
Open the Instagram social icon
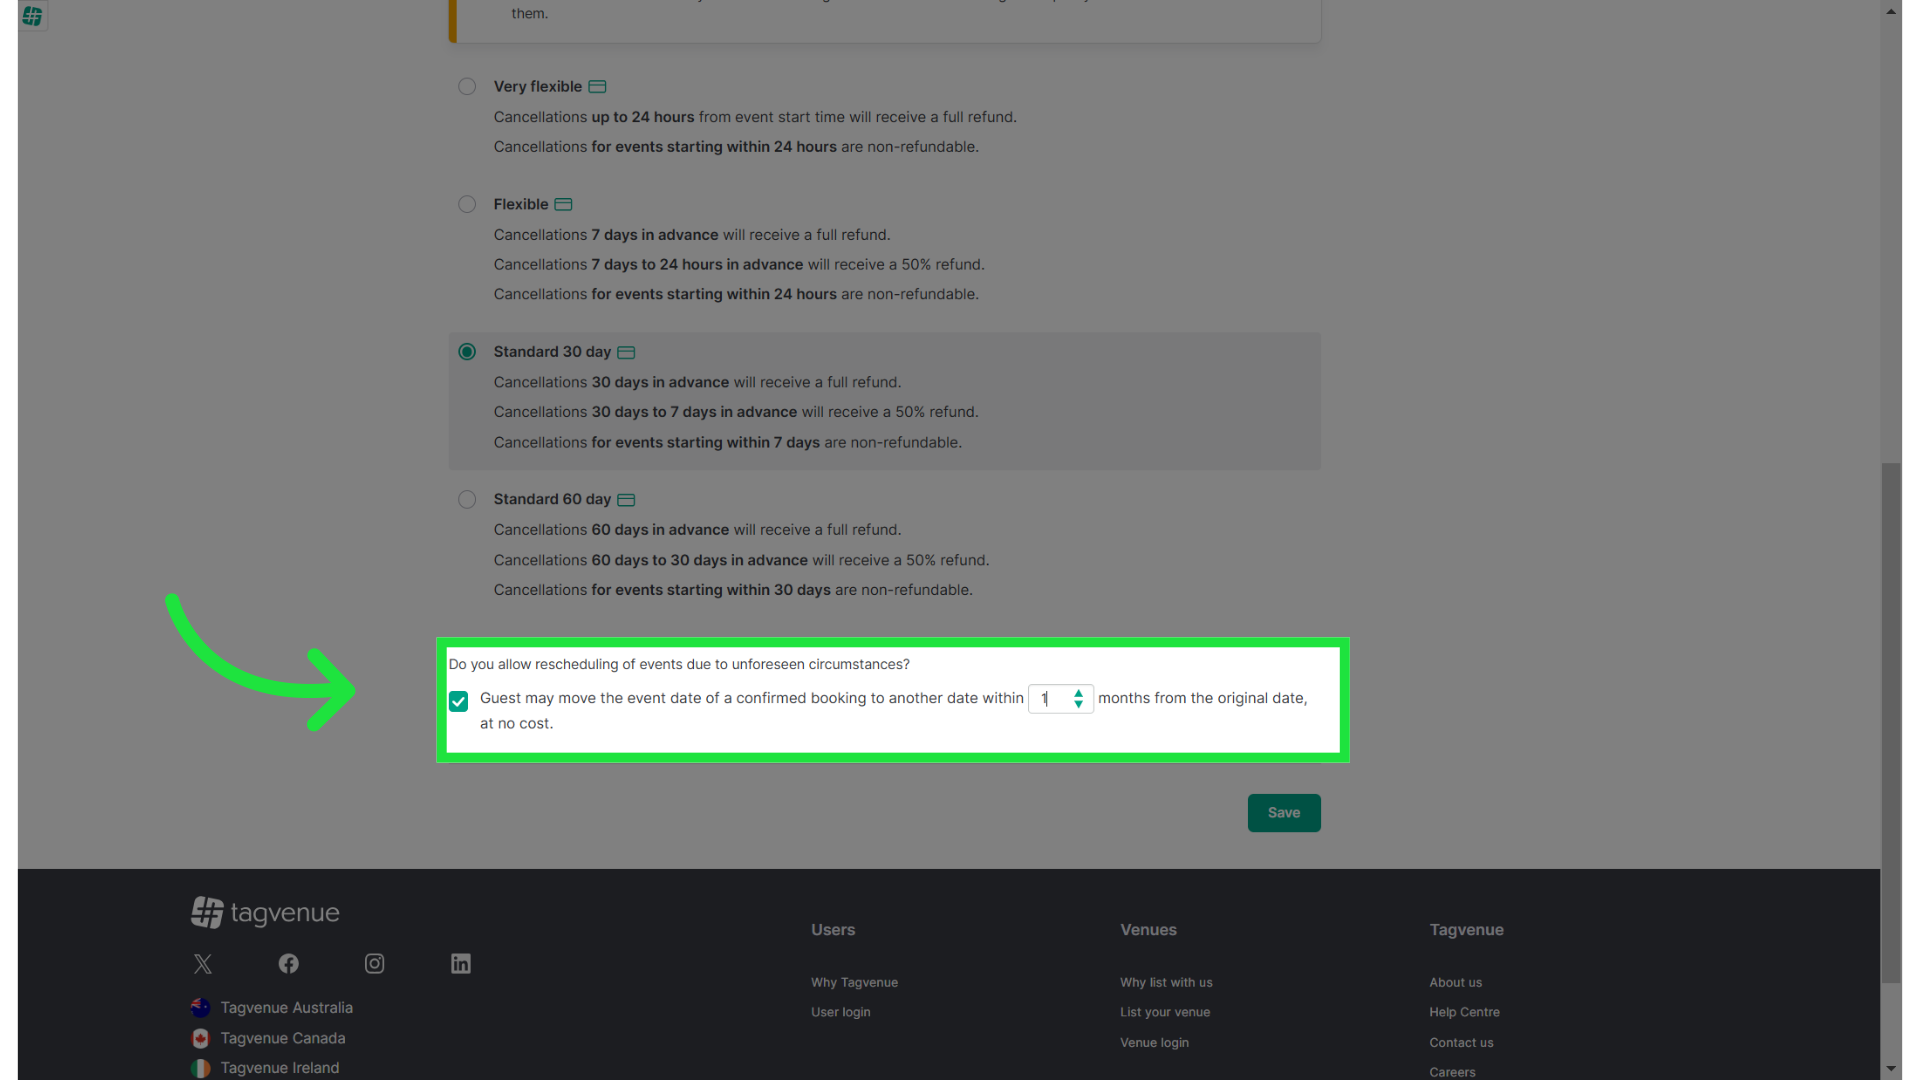coord(375,964)
